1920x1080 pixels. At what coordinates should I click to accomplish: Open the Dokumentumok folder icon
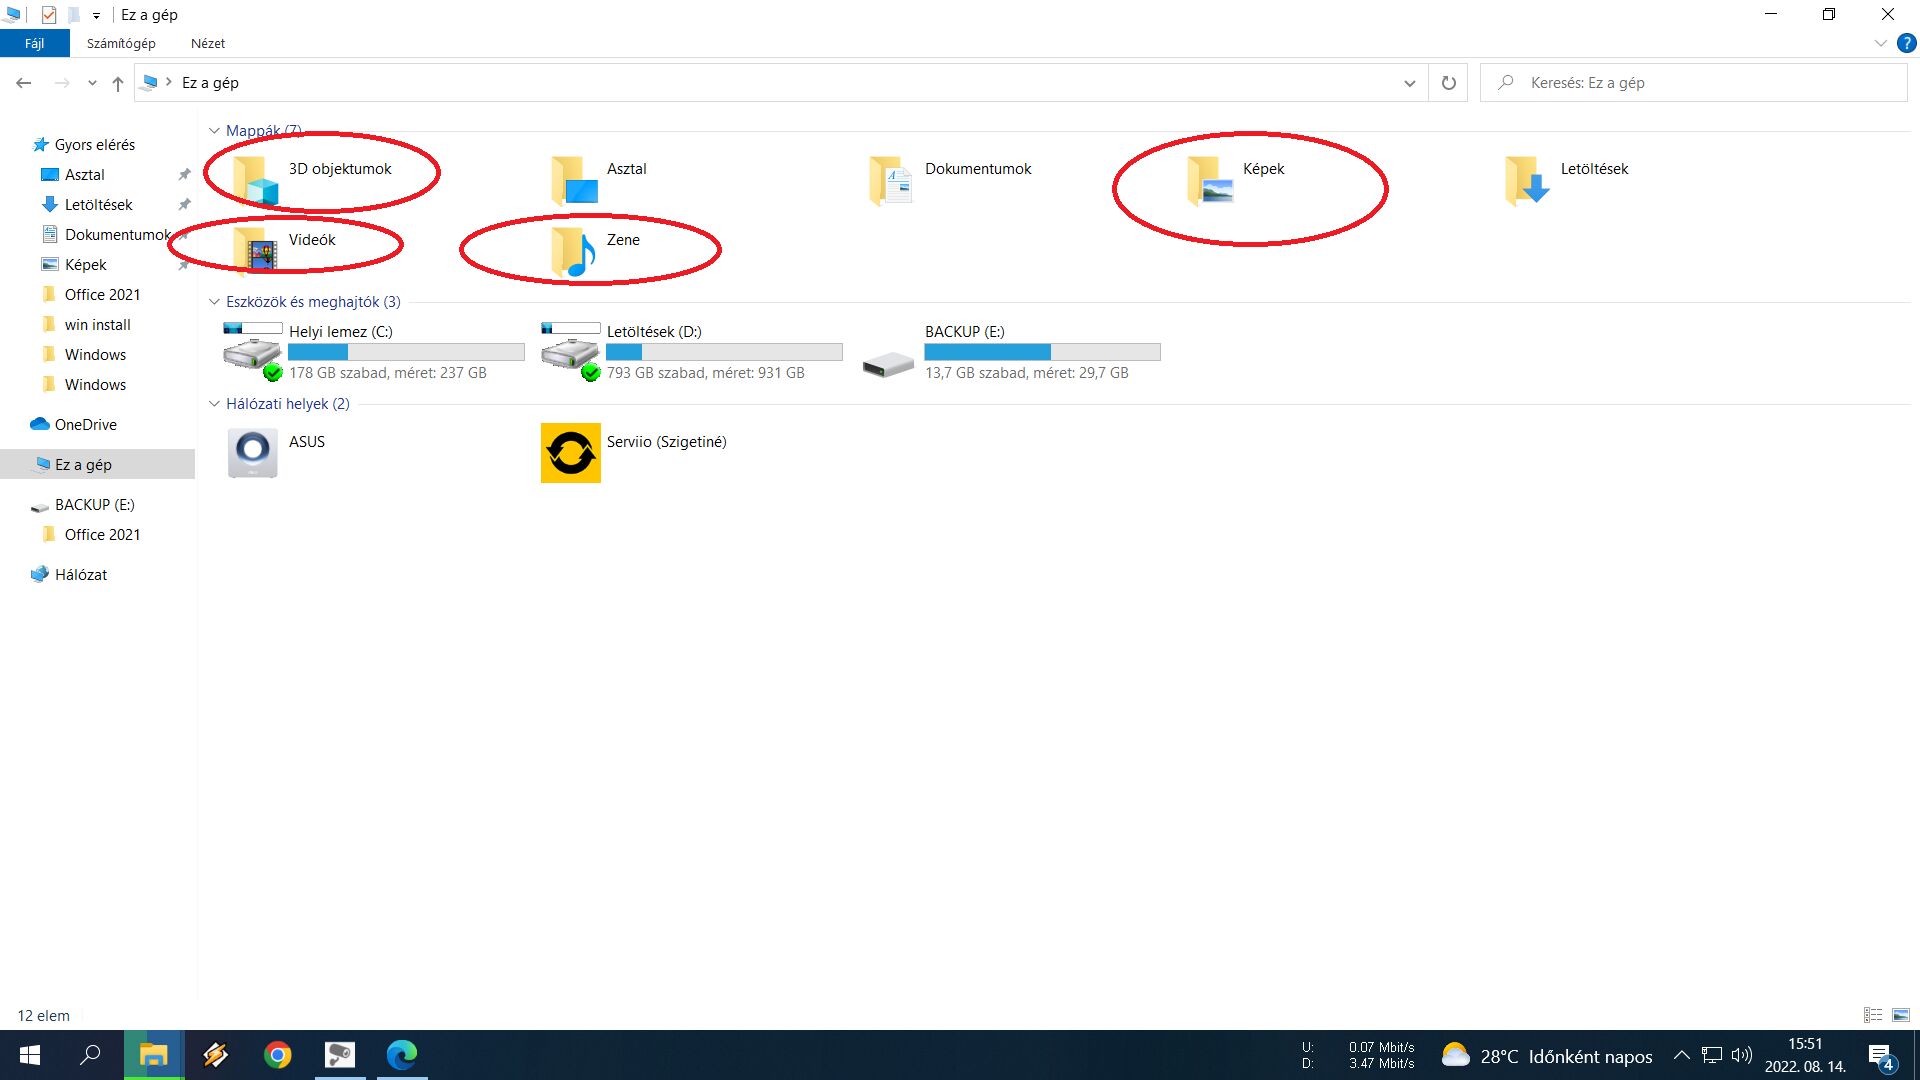pos(890,182)
